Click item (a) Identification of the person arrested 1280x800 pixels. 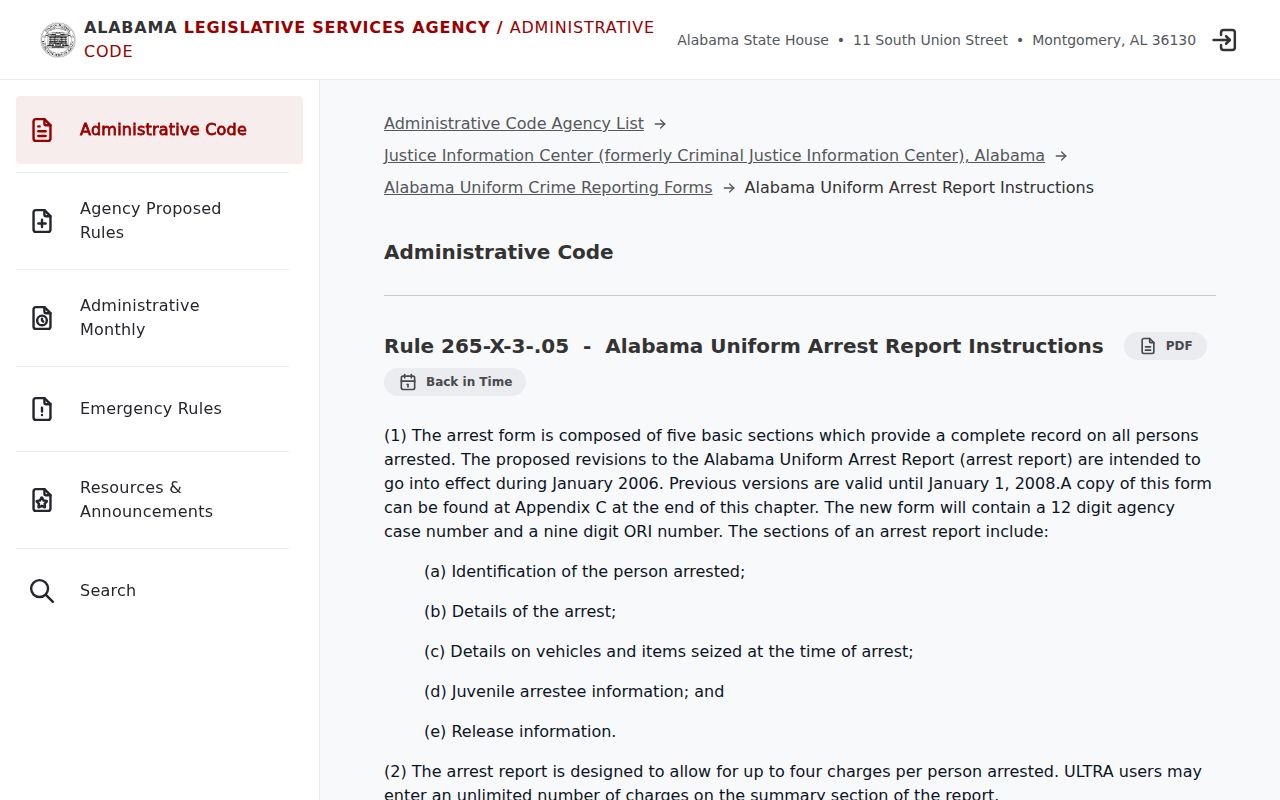[585, 572]
